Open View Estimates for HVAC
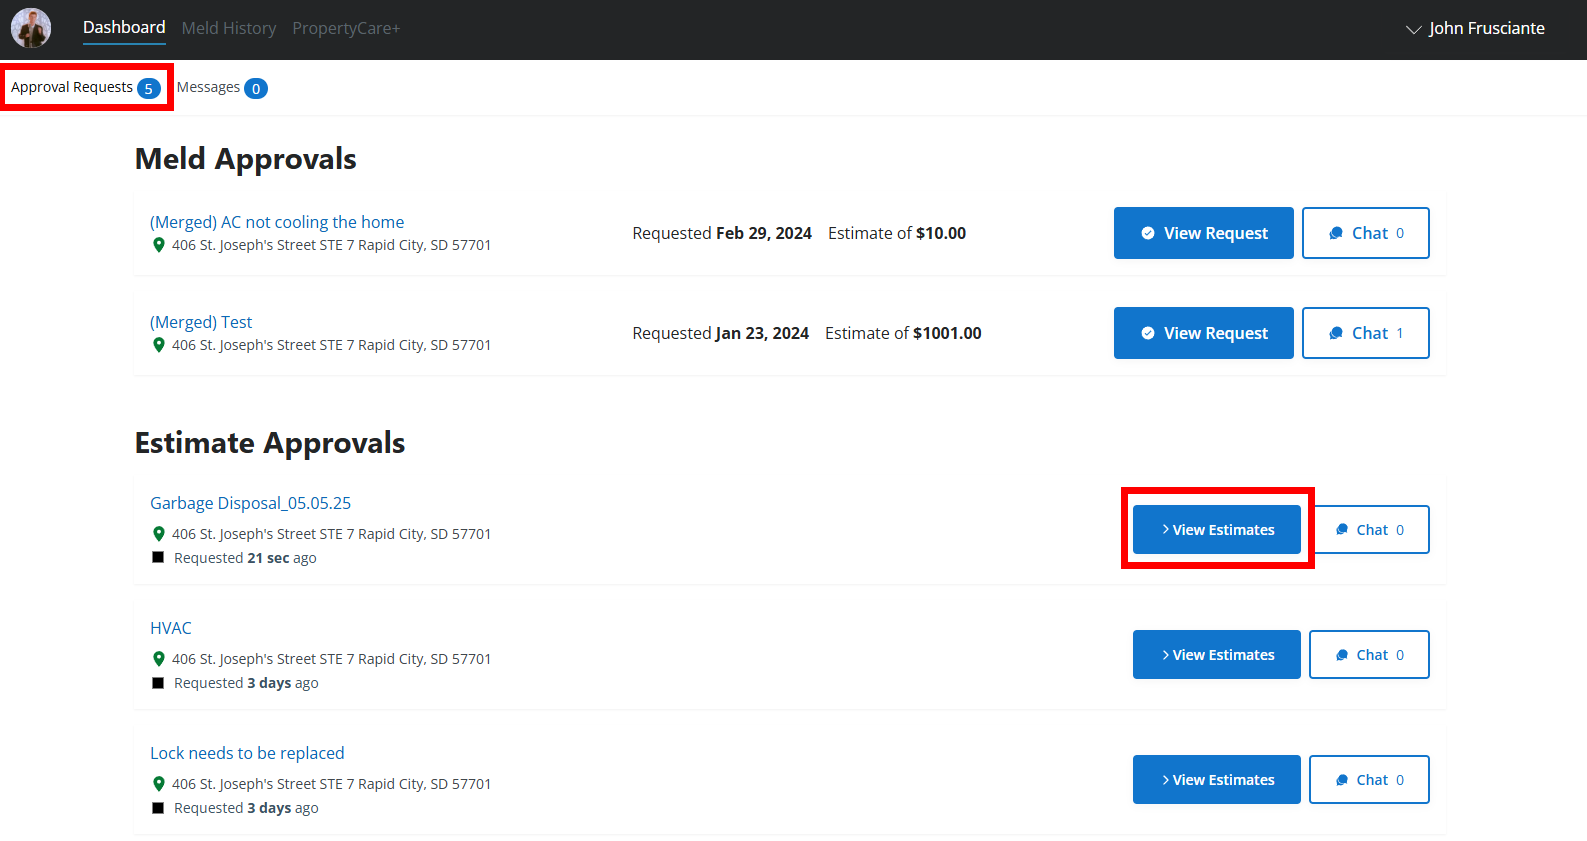The image size is (1587, 841). tap(1216, 655)
